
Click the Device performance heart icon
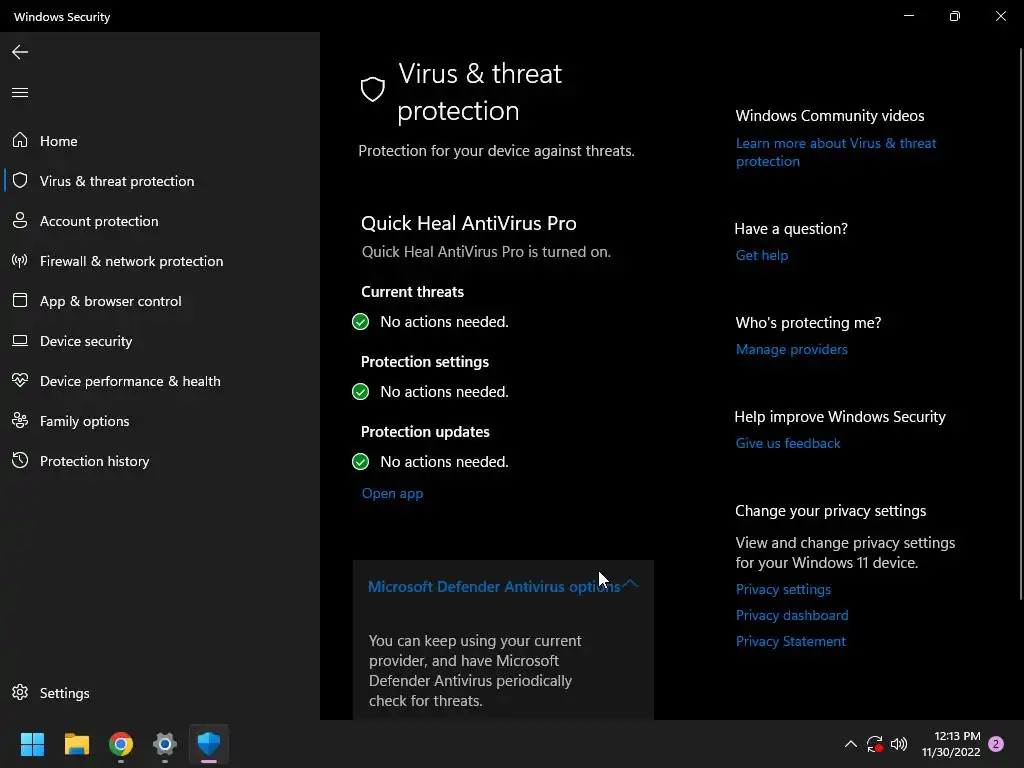point(20,381)
